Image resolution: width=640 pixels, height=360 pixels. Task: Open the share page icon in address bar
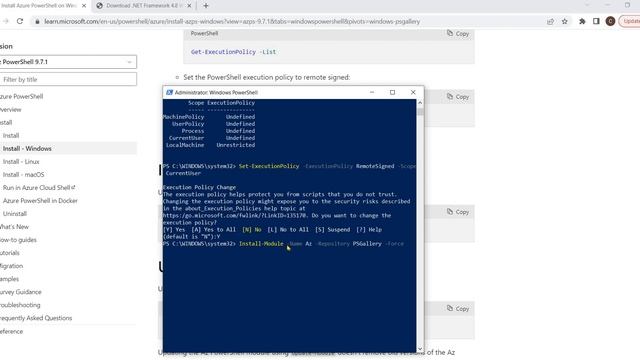(550, 21)
